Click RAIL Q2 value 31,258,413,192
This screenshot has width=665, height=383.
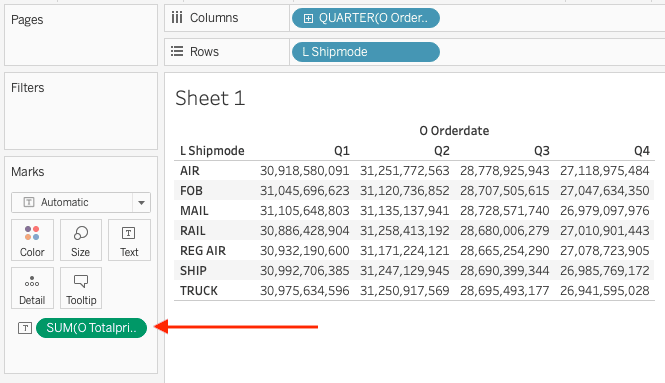click(x=405, y=231)
